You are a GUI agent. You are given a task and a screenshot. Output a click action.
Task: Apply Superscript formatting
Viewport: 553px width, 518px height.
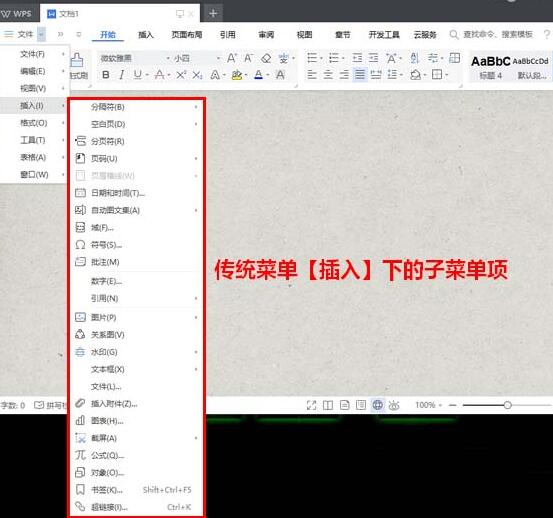(181, 75)
